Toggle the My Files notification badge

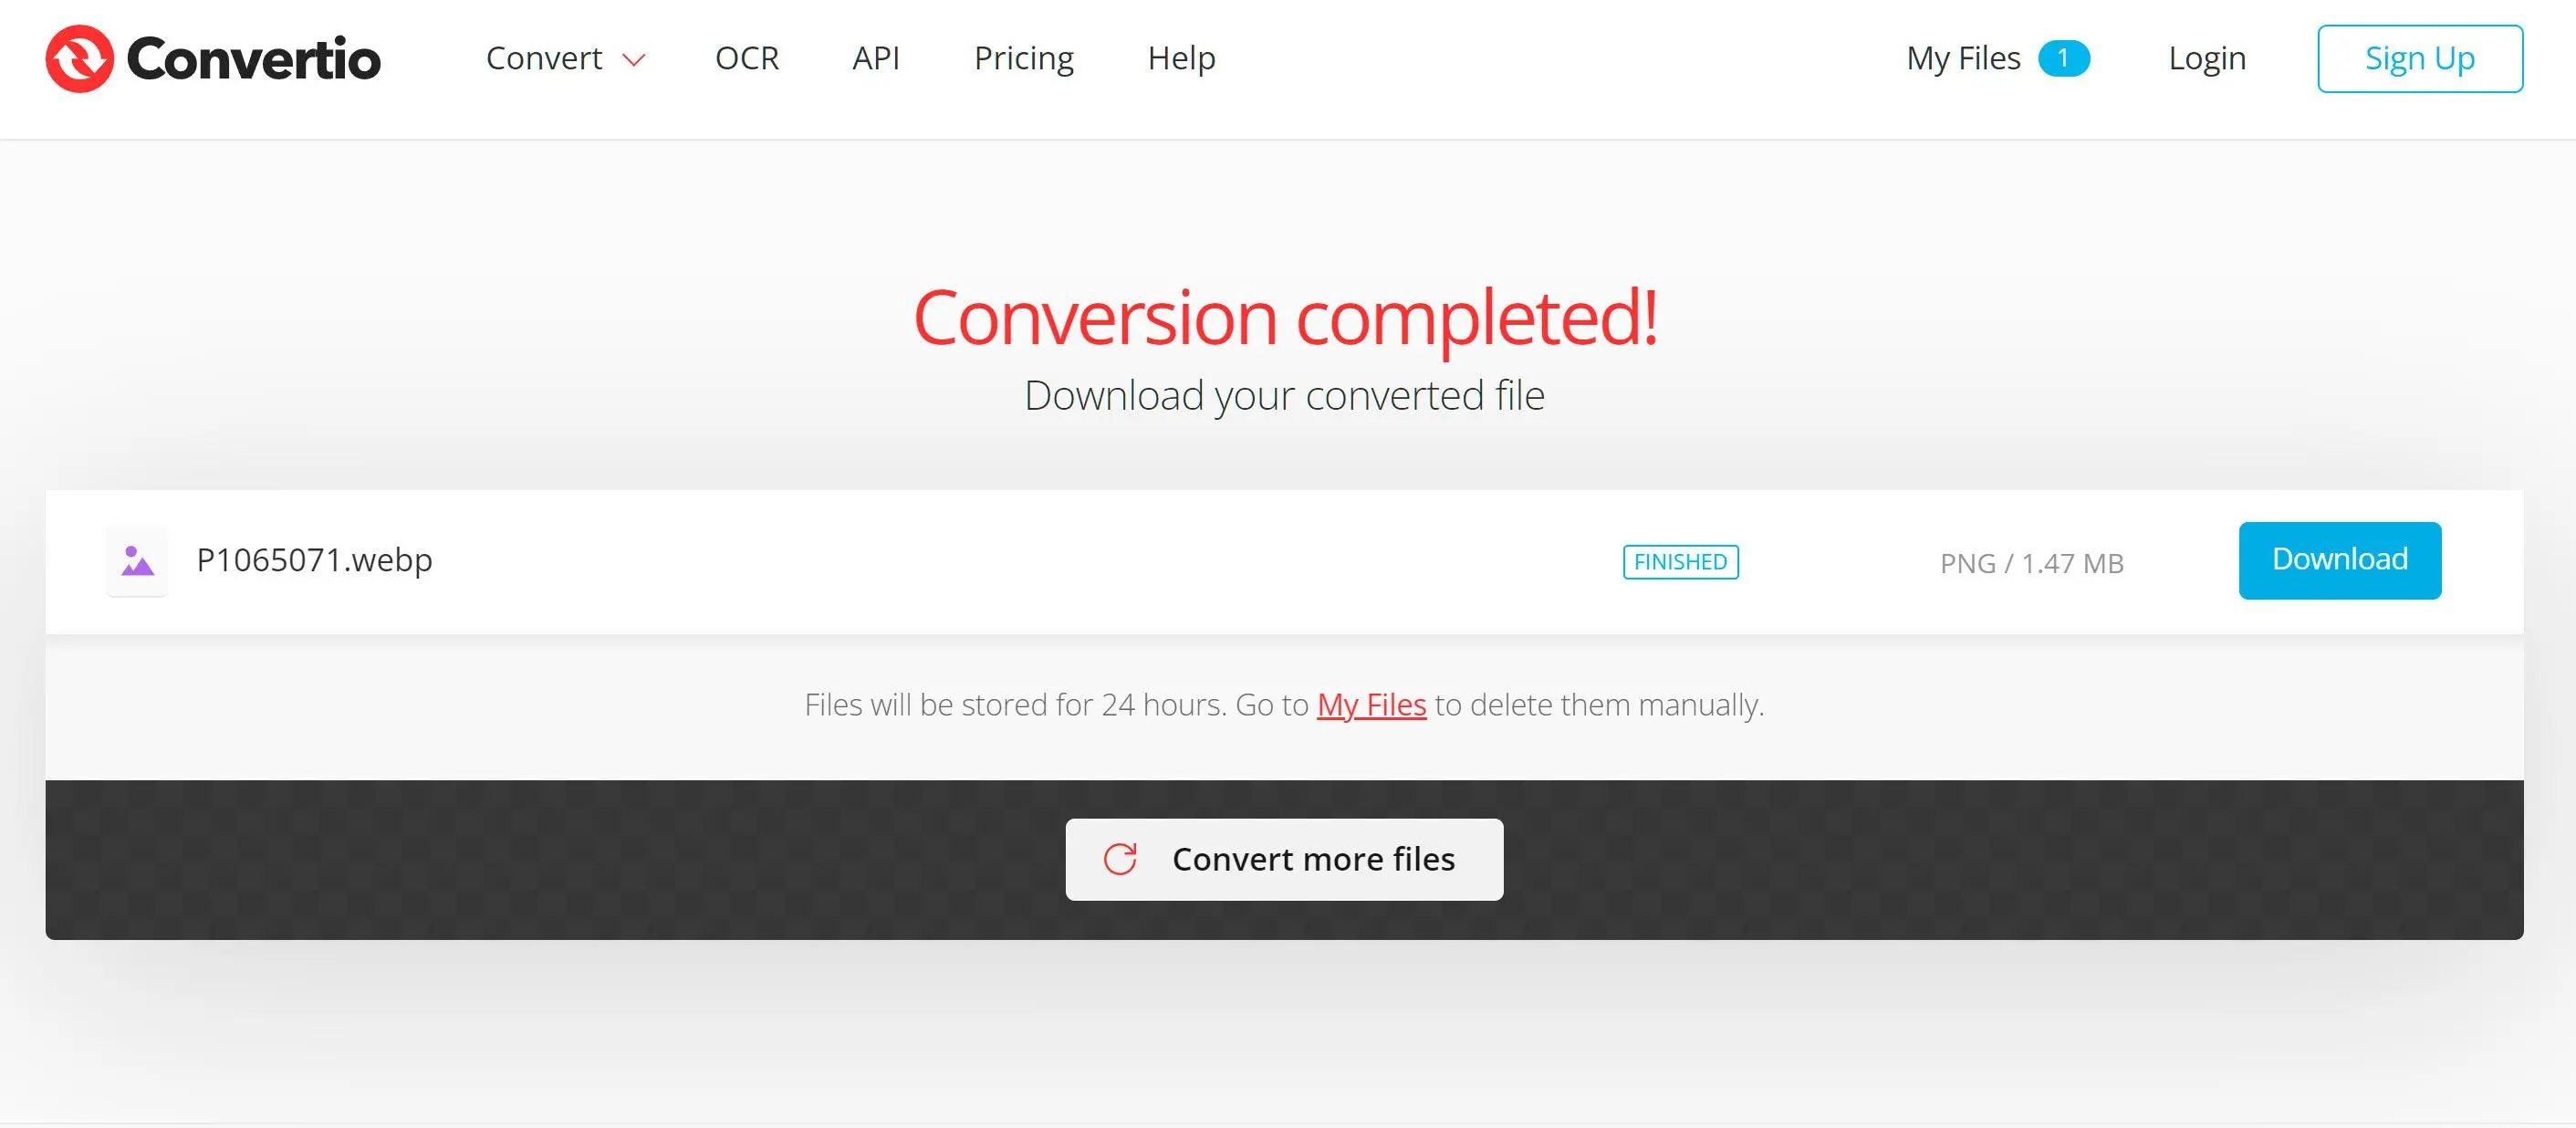(x=2067, y=57)
